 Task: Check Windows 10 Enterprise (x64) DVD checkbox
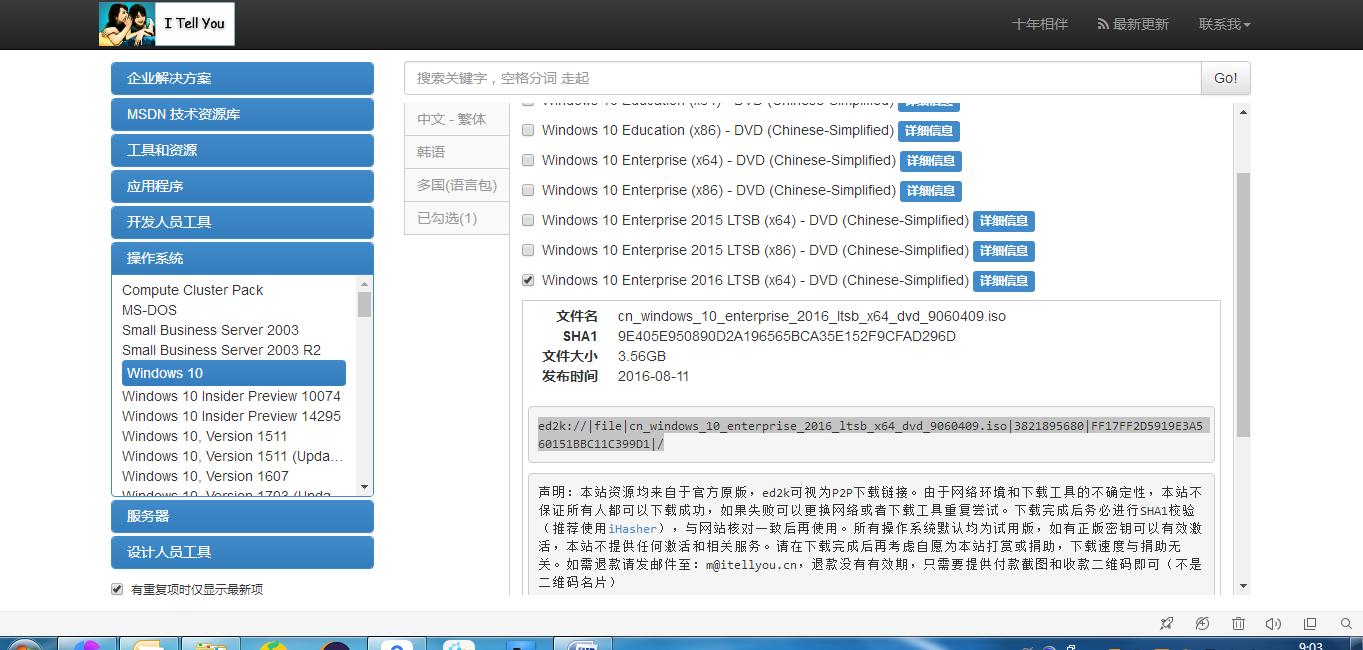pos(527,160)
